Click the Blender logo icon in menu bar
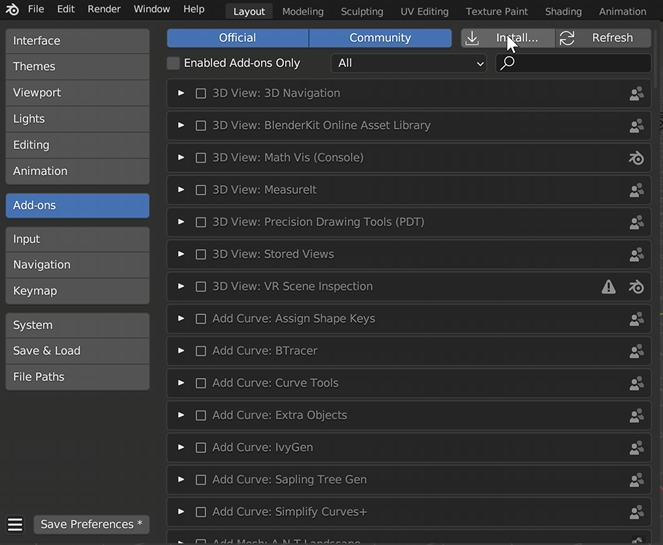The height and width of the screenshot is (545, 663). (12, 10)
